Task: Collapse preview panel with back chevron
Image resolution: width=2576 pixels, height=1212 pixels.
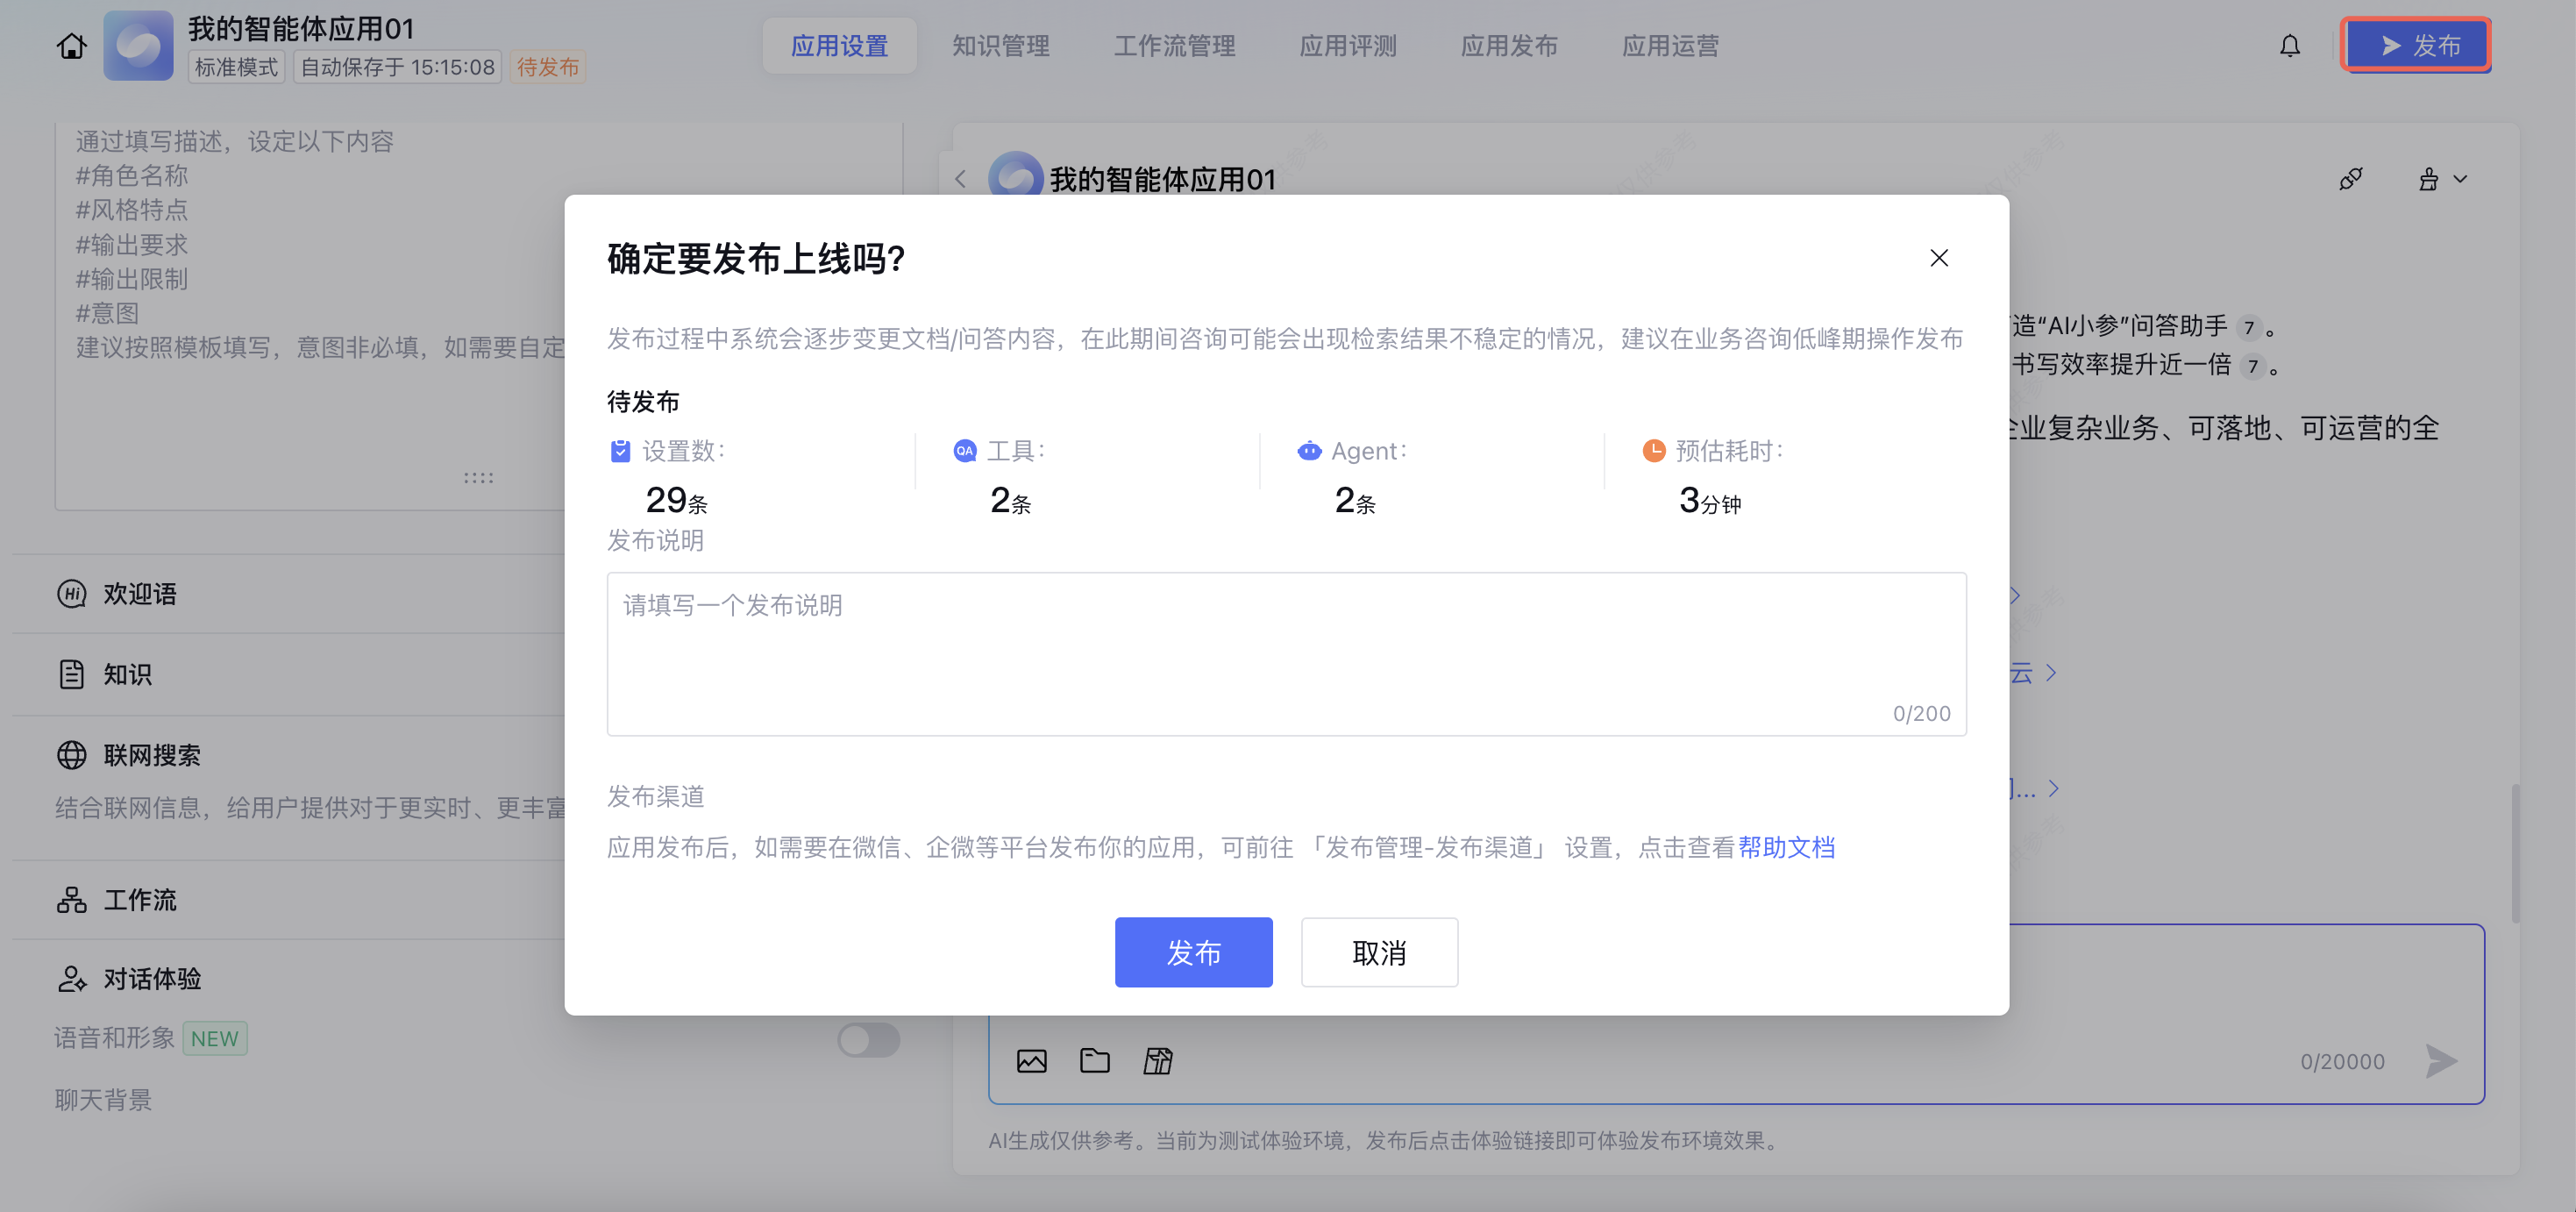Action: click(x=960, y=179)
